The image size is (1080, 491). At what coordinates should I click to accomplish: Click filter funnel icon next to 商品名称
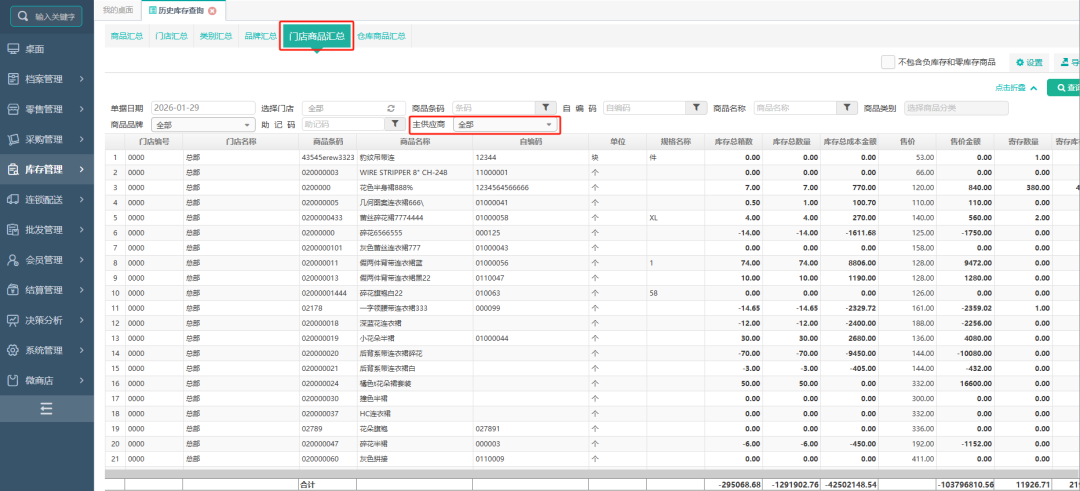[x=847, y=108]
